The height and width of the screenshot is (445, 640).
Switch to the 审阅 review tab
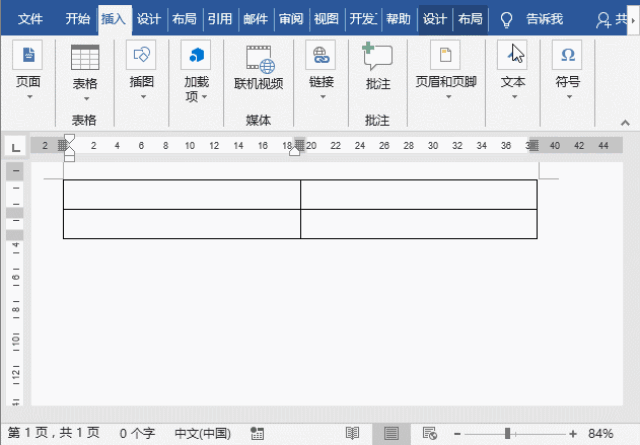(x=291, y=19)
